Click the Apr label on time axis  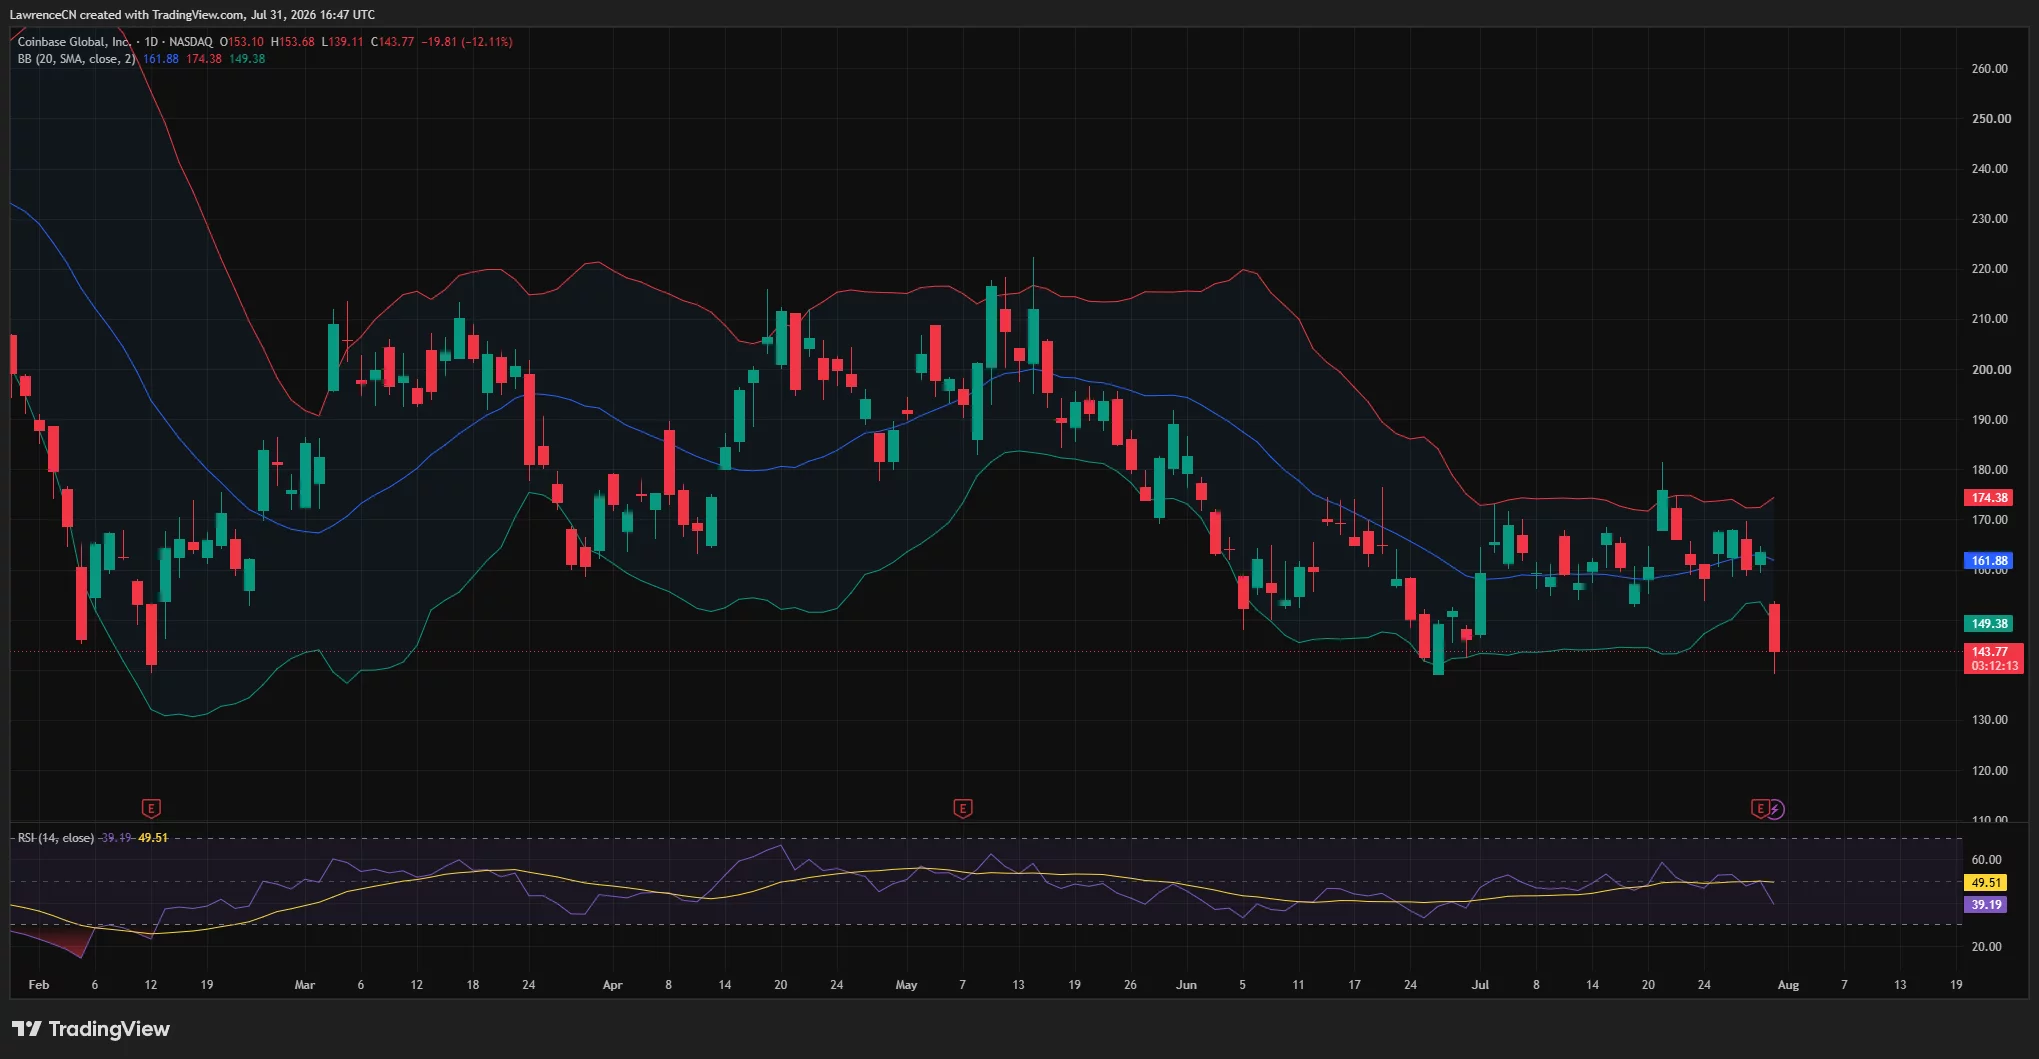[x=613, y=985]
